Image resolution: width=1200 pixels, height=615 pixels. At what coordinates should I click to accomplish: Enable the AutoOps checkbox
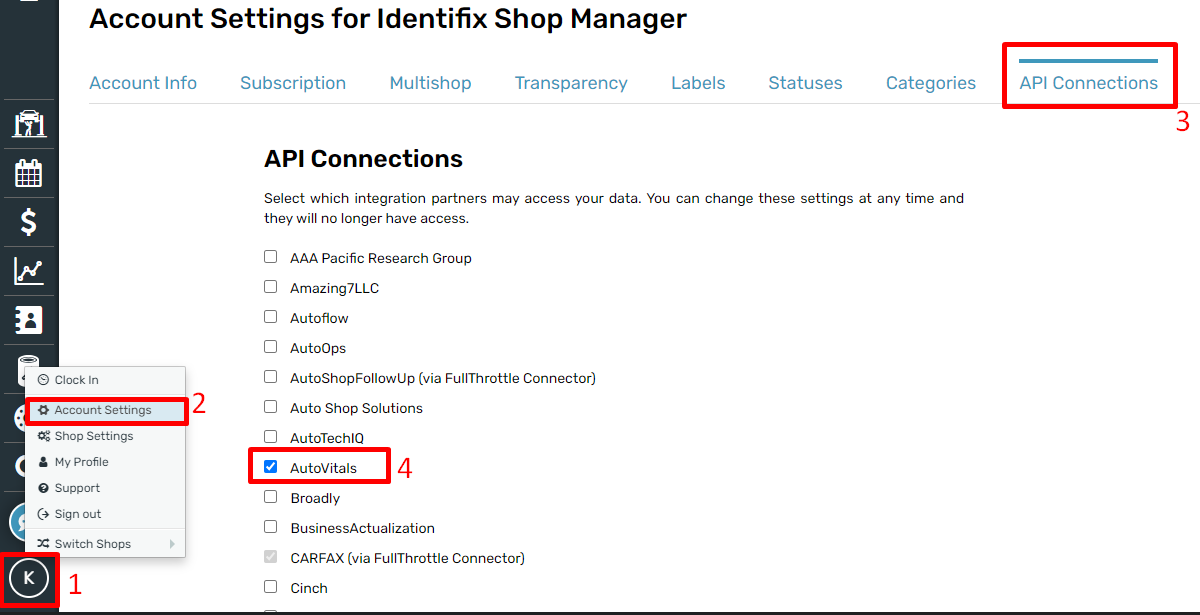click(270, 347)
